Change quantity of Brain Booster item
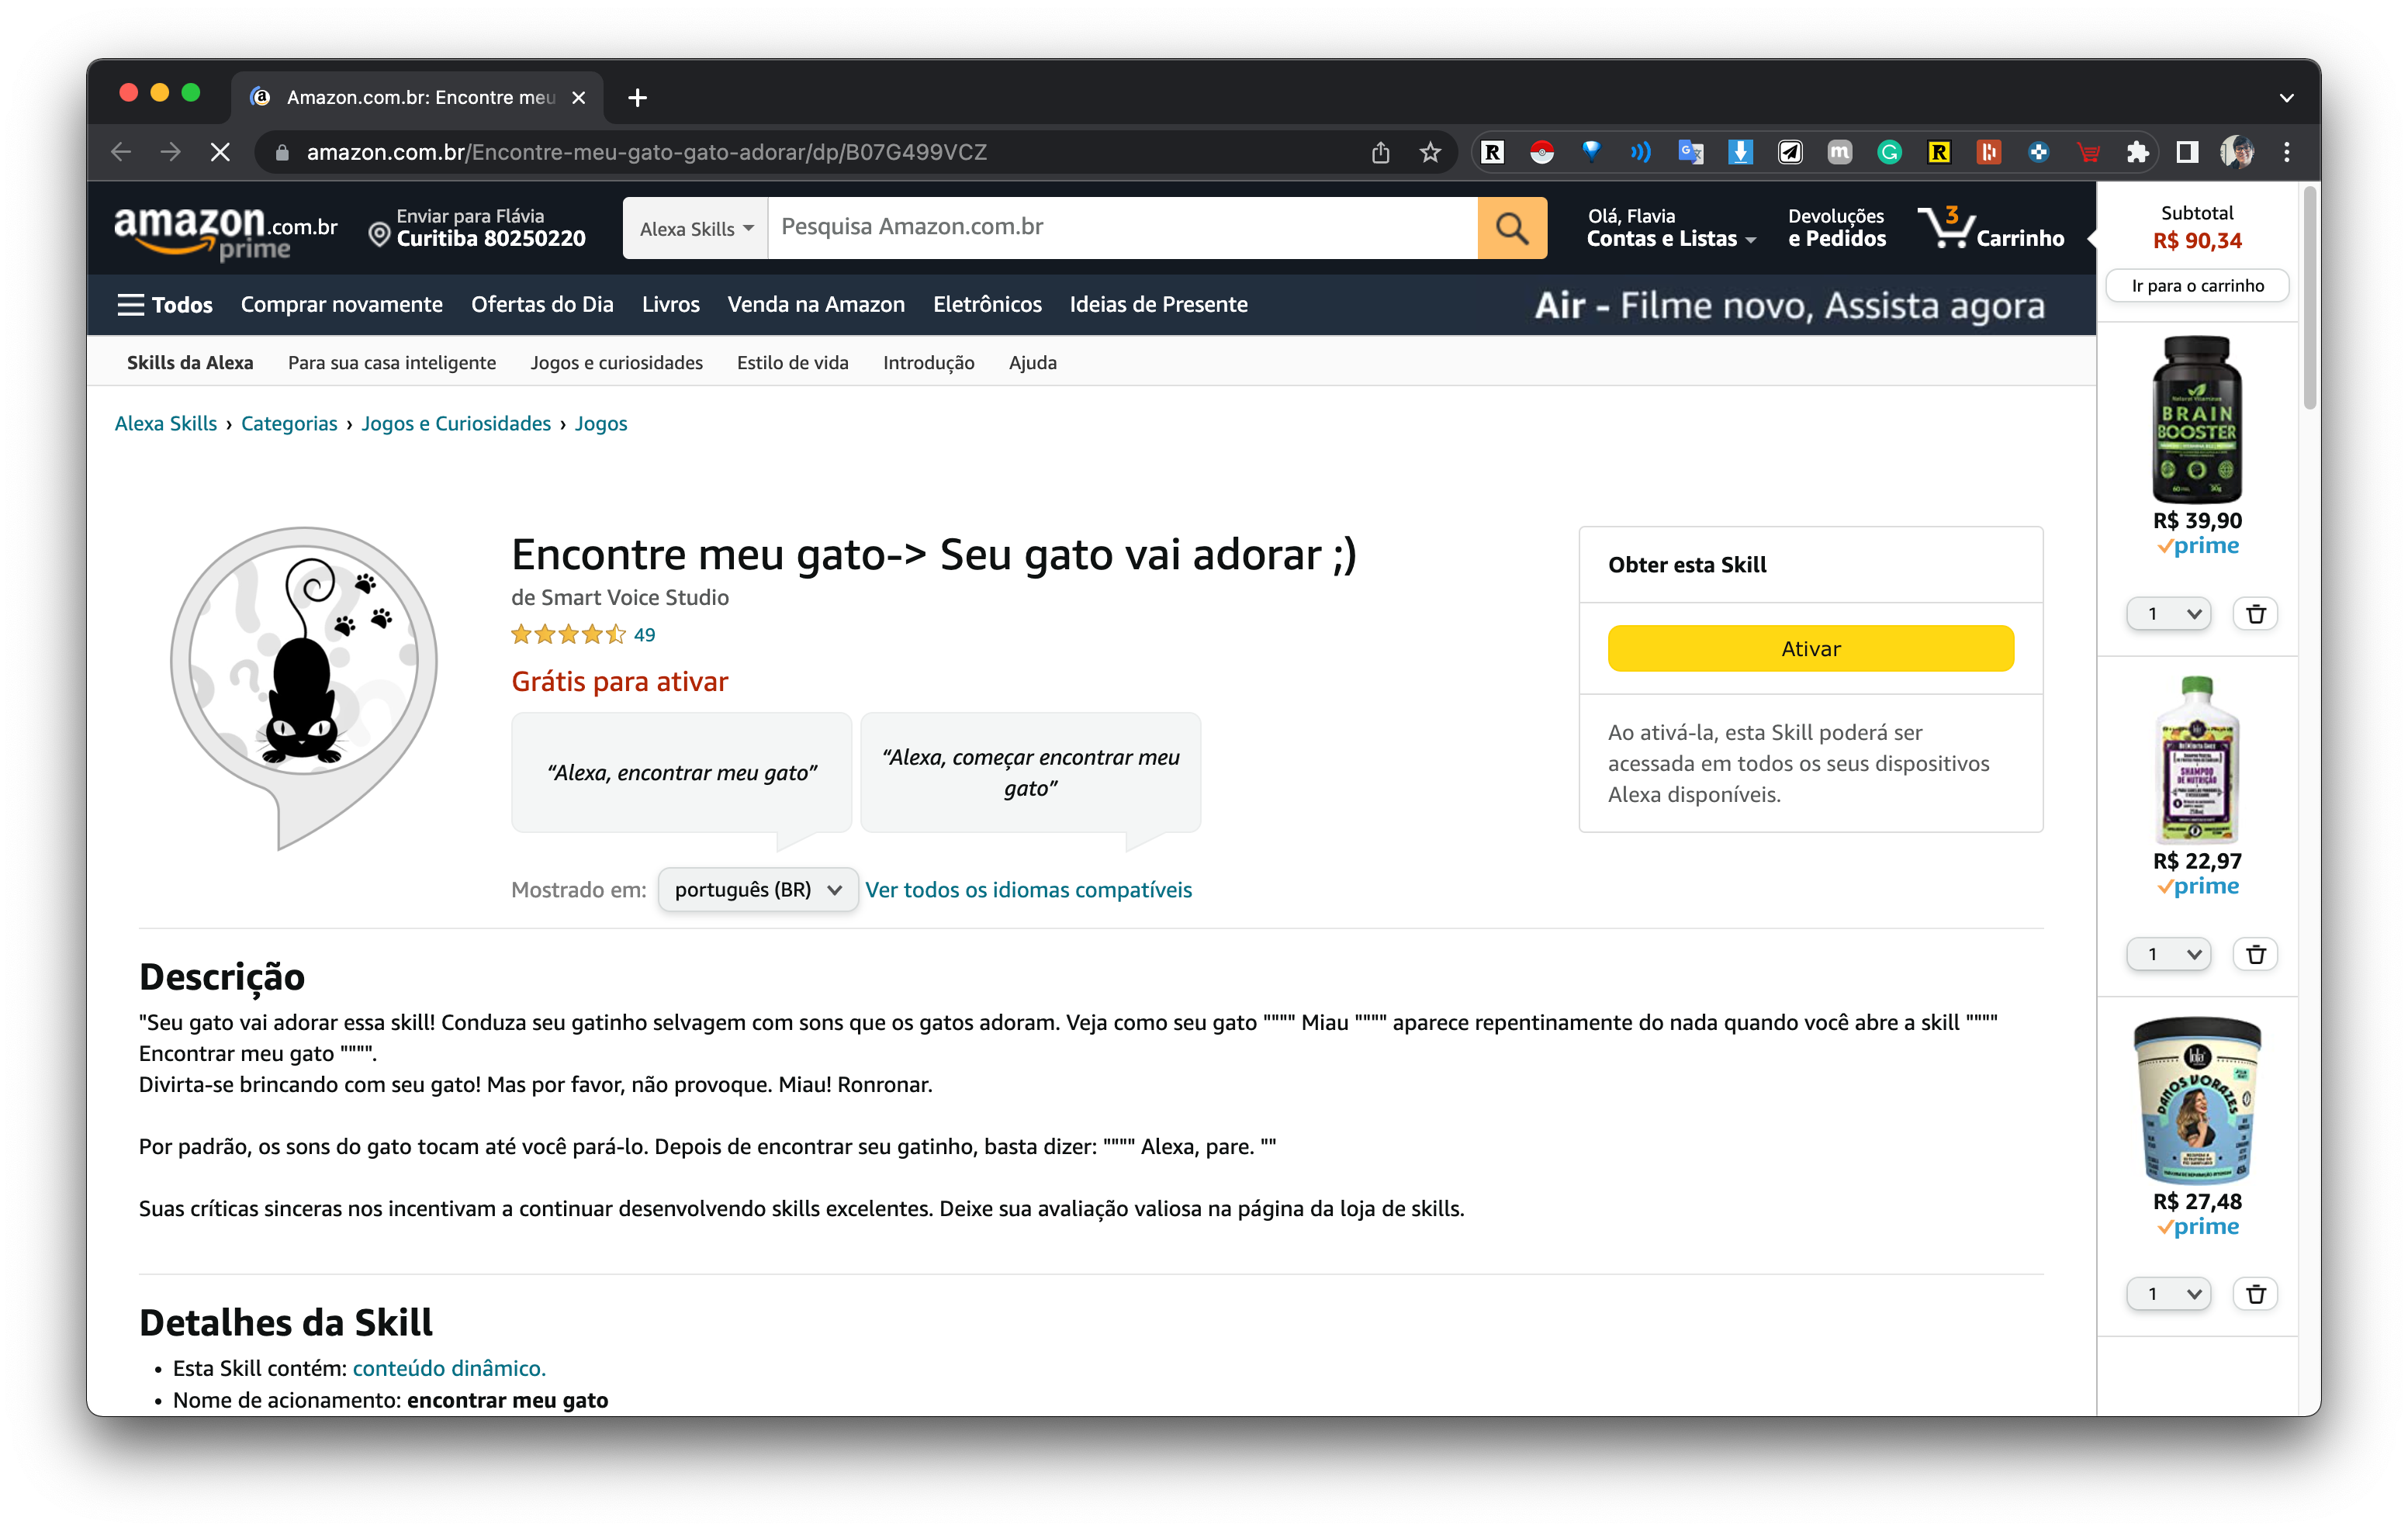This screenshot has width=2408, height=1531. [x=2169, y=614]
